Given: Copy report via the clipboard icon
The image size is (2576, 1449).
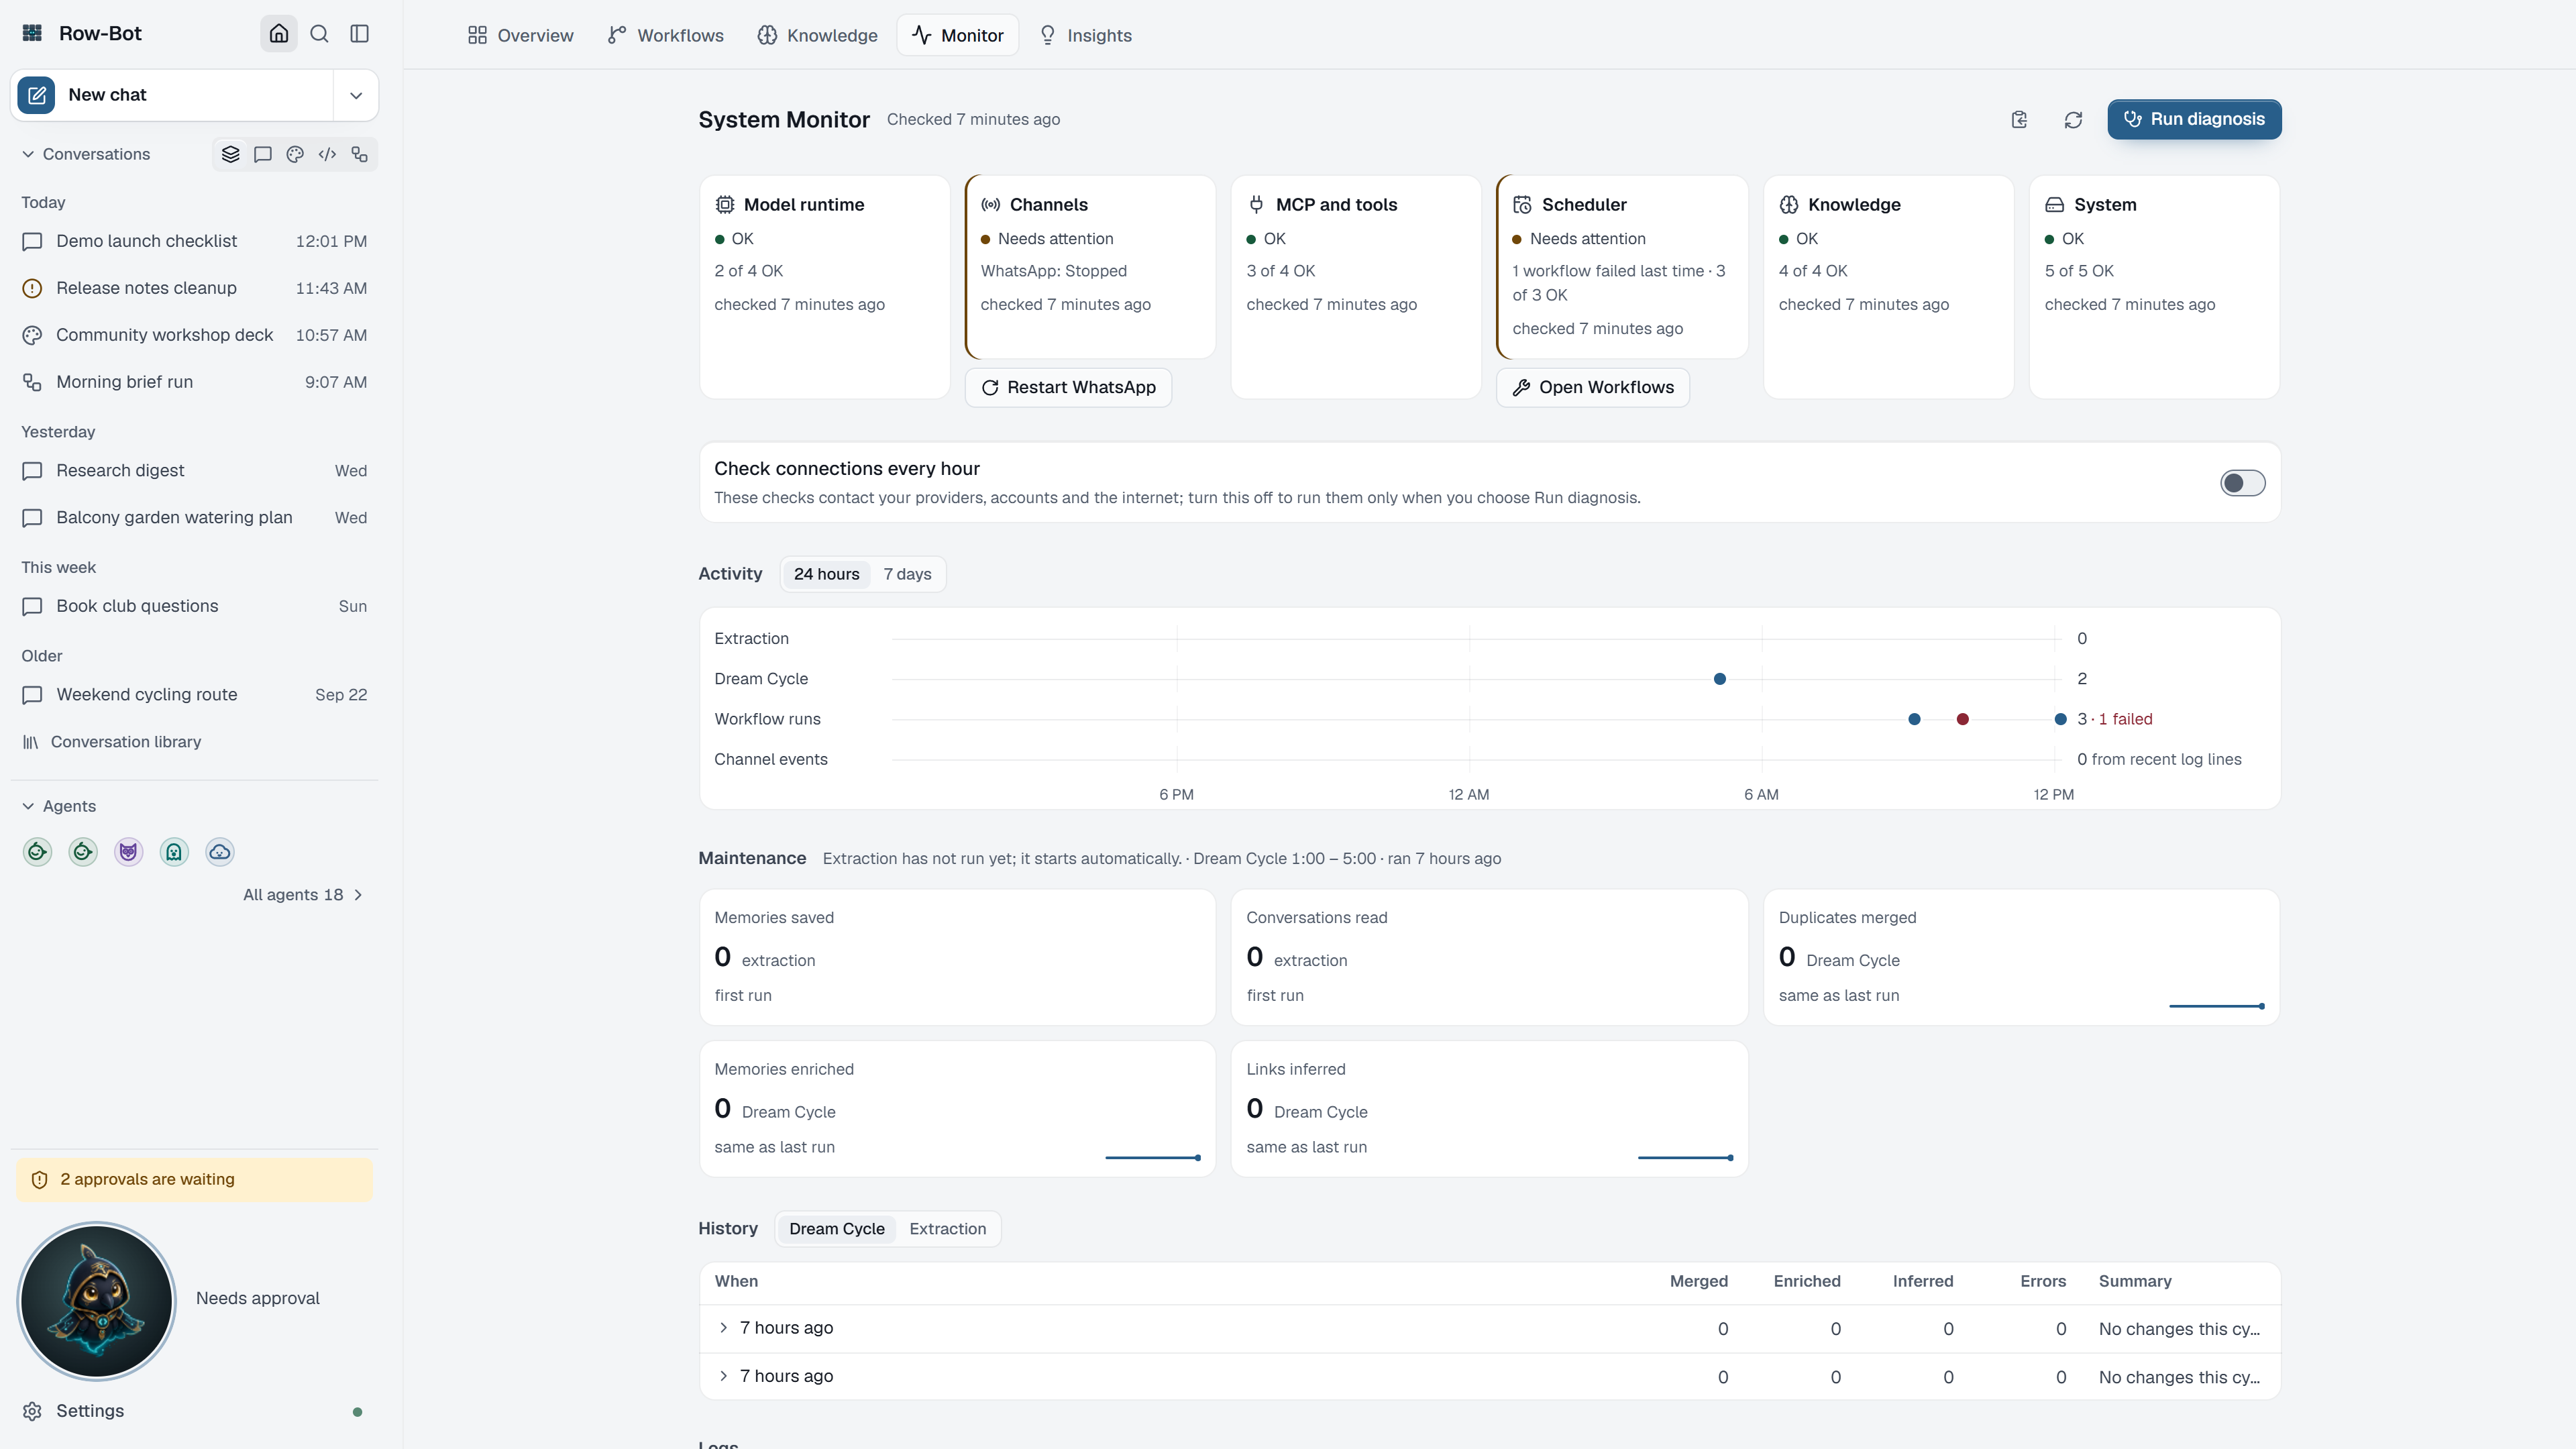Looking at the screenshot, I should pyautogui.click(x=2019, y=120).
